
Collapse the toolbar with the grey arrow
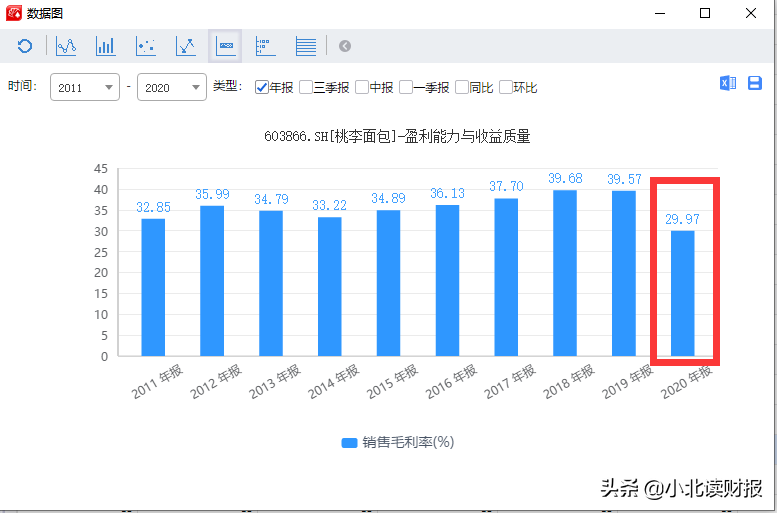pyautogui.click(x=345, y=46)
